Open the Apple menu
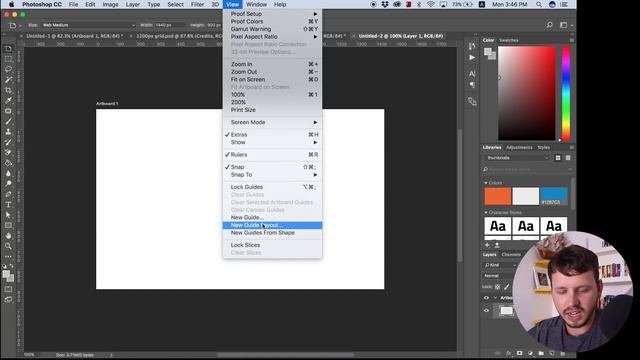Screen dimensions: 640x360 coord(11,4)
